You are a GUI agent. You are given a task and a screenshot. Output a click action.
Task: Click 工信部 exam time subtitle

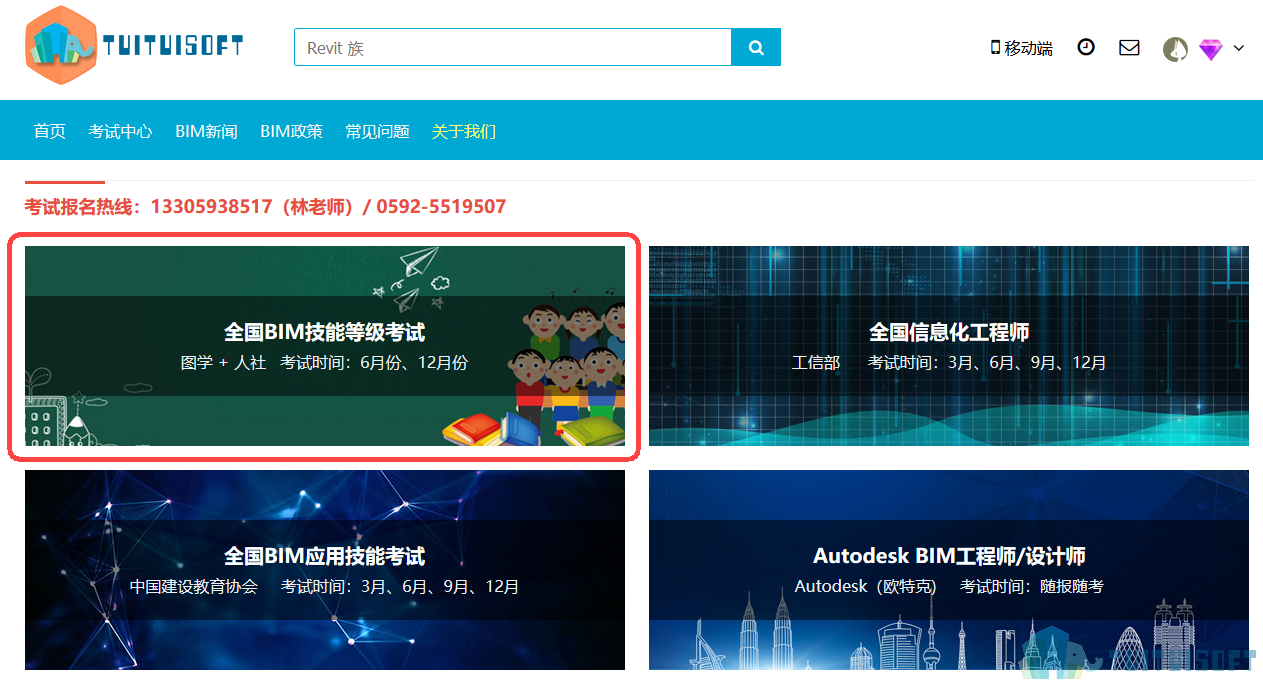[949, 363]
